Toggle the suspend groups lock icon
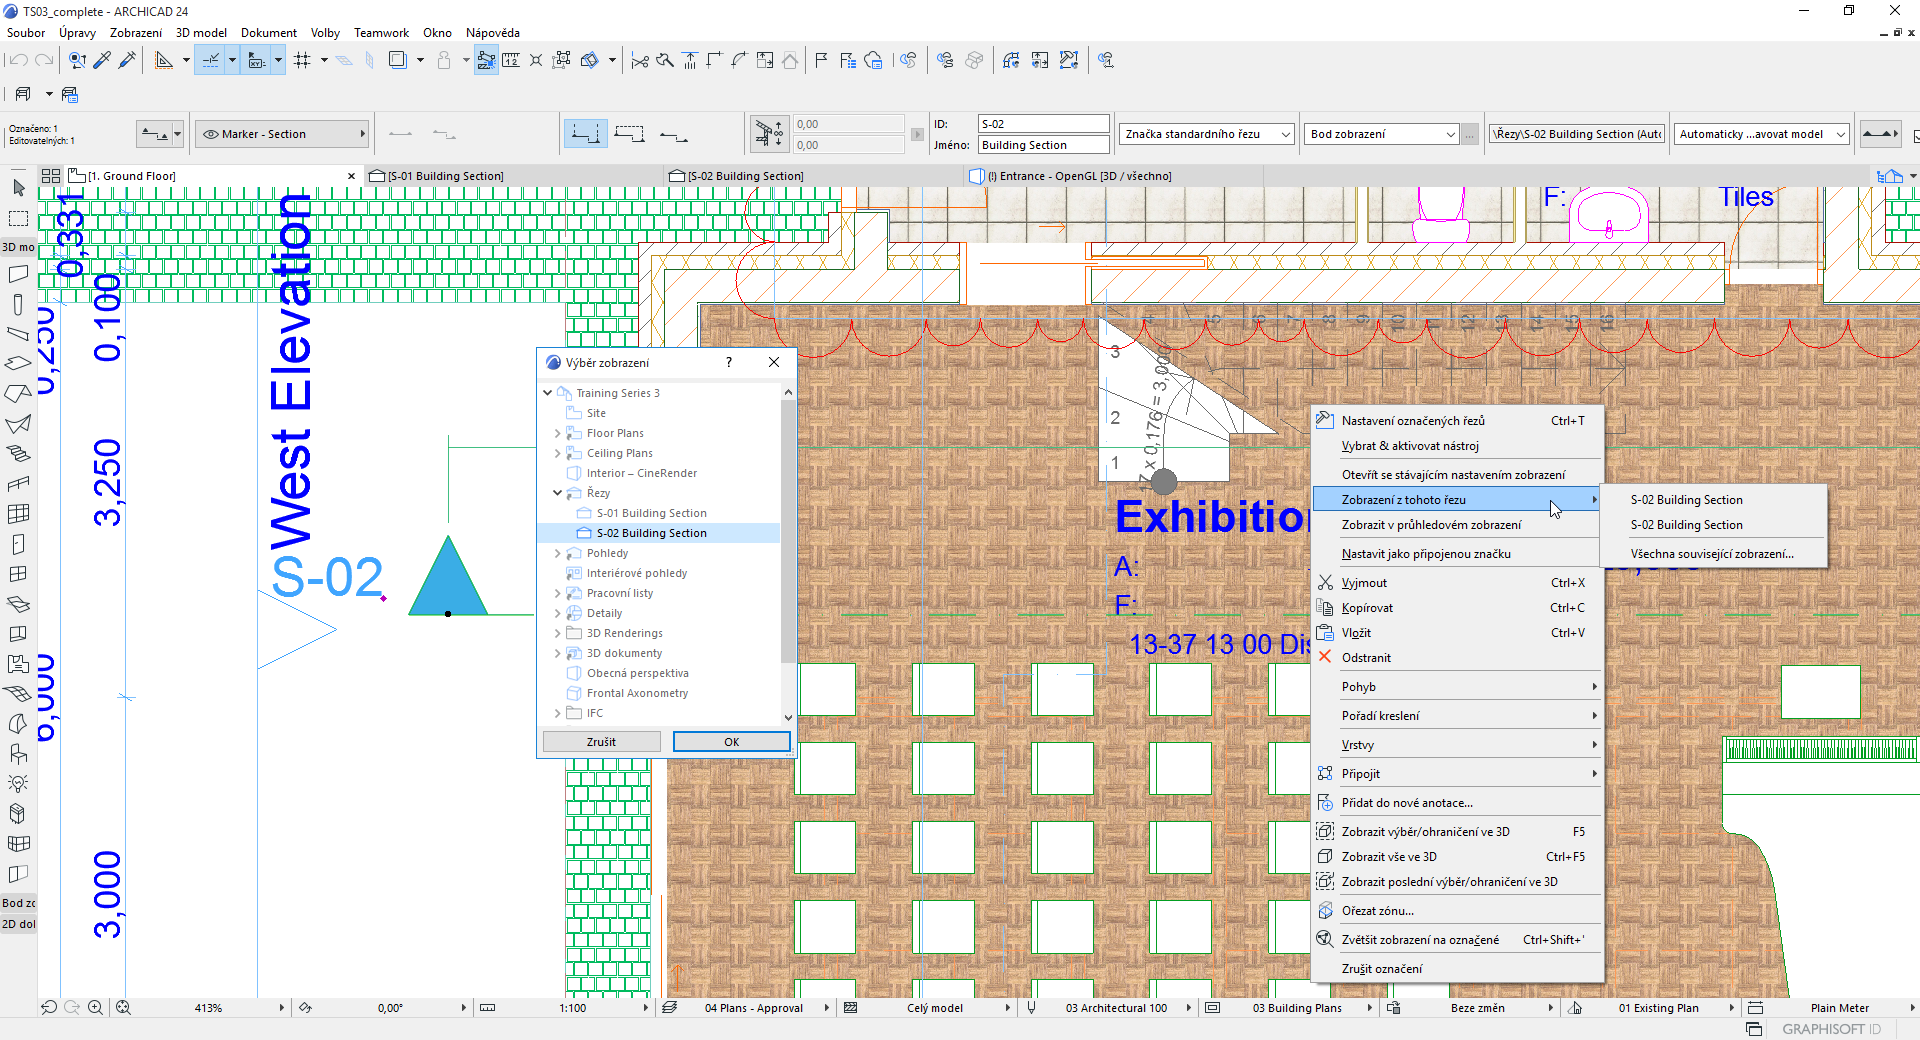Viewport: 1920px width, 1040px height. [x=444, y=60]
